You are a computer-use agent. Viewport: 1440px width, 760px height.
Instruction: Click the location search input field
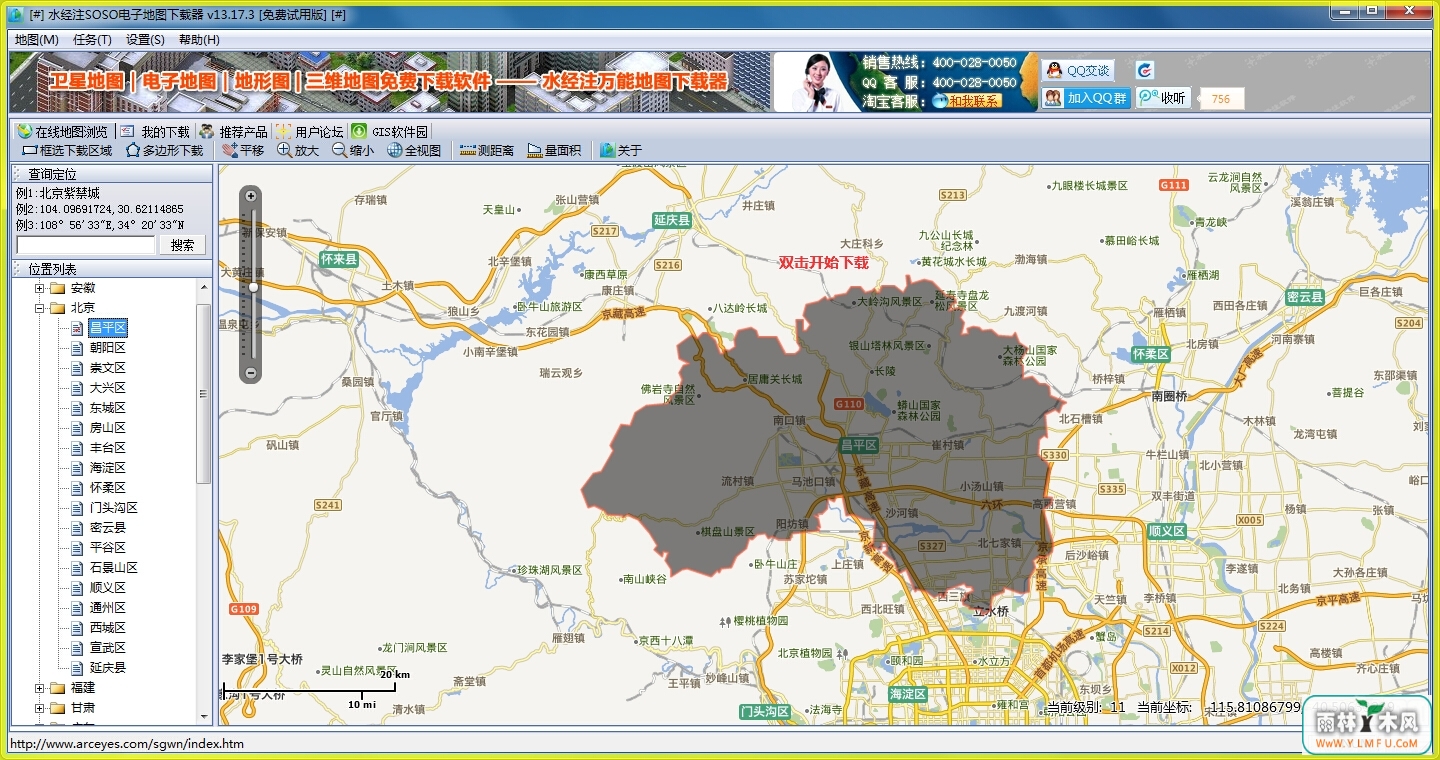(86, 245)
